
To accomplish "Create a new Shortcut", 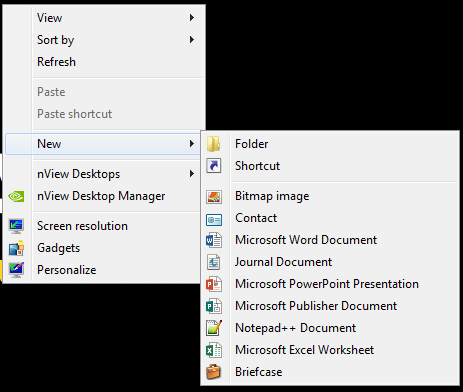I will coord(330,166).
